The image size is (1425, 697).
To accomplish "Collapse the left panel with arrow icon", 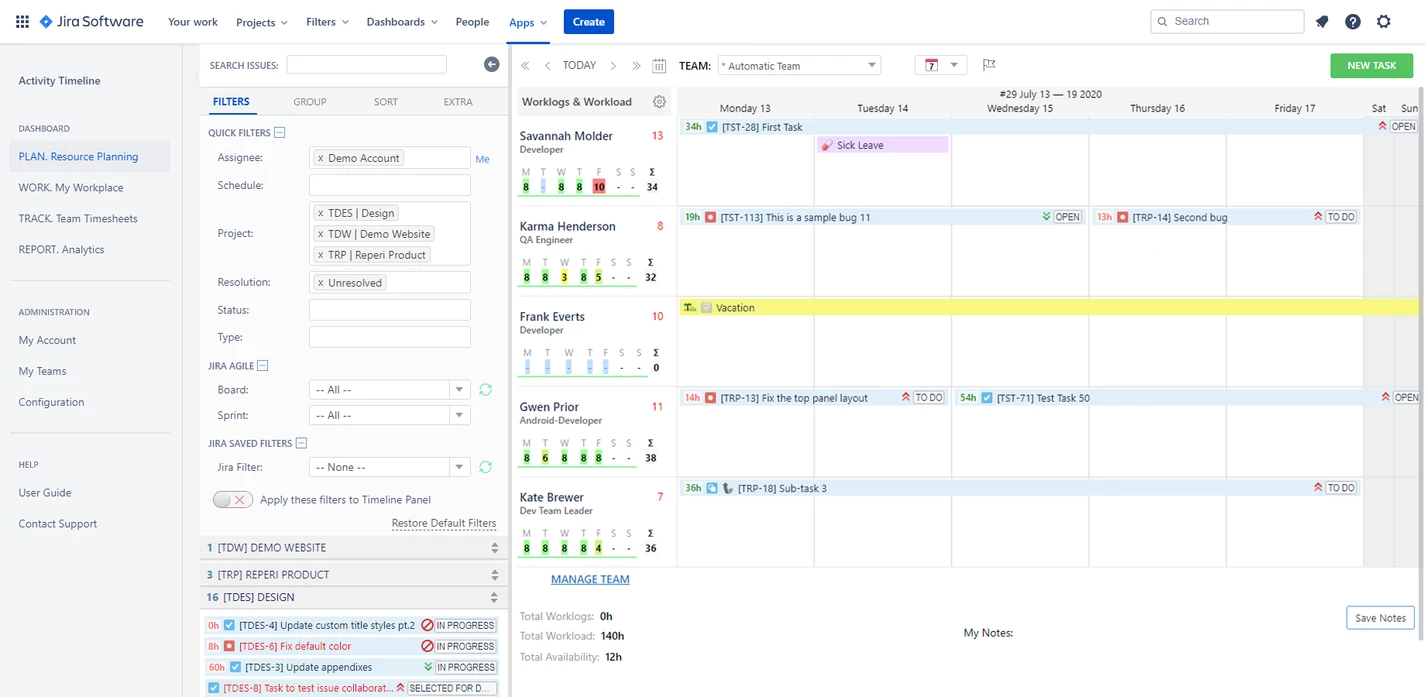I will pos(491,65).
